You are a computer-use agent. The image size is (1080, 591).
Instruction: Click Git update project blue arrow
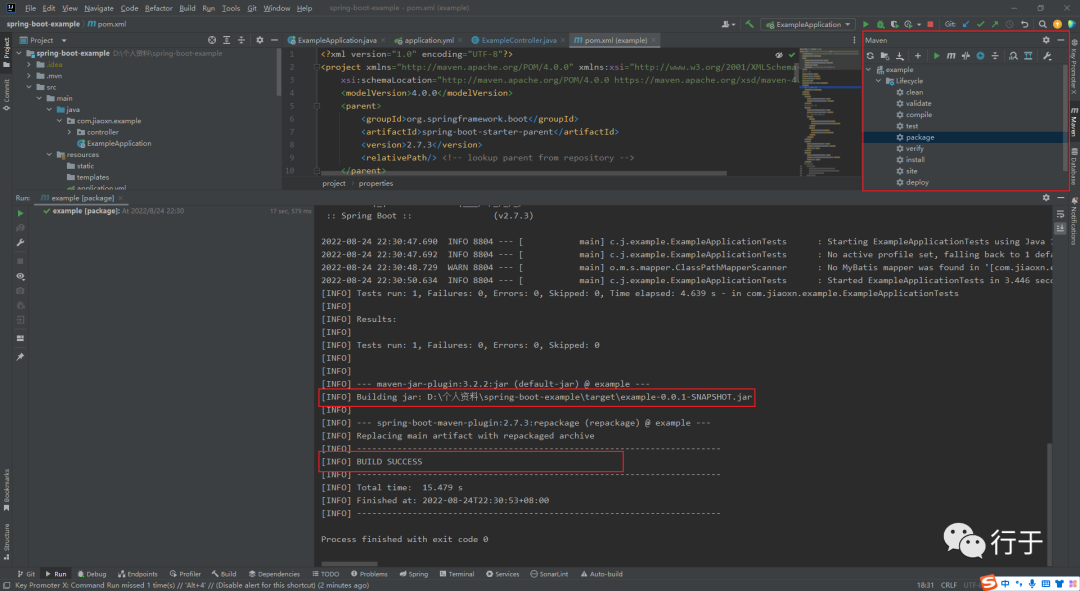[x=966, y=23]
